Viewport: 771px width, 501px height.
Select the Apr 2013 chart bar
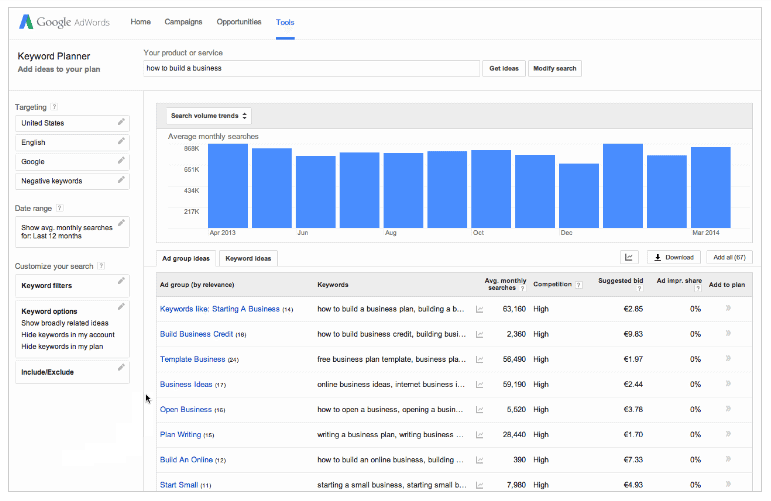228,185
